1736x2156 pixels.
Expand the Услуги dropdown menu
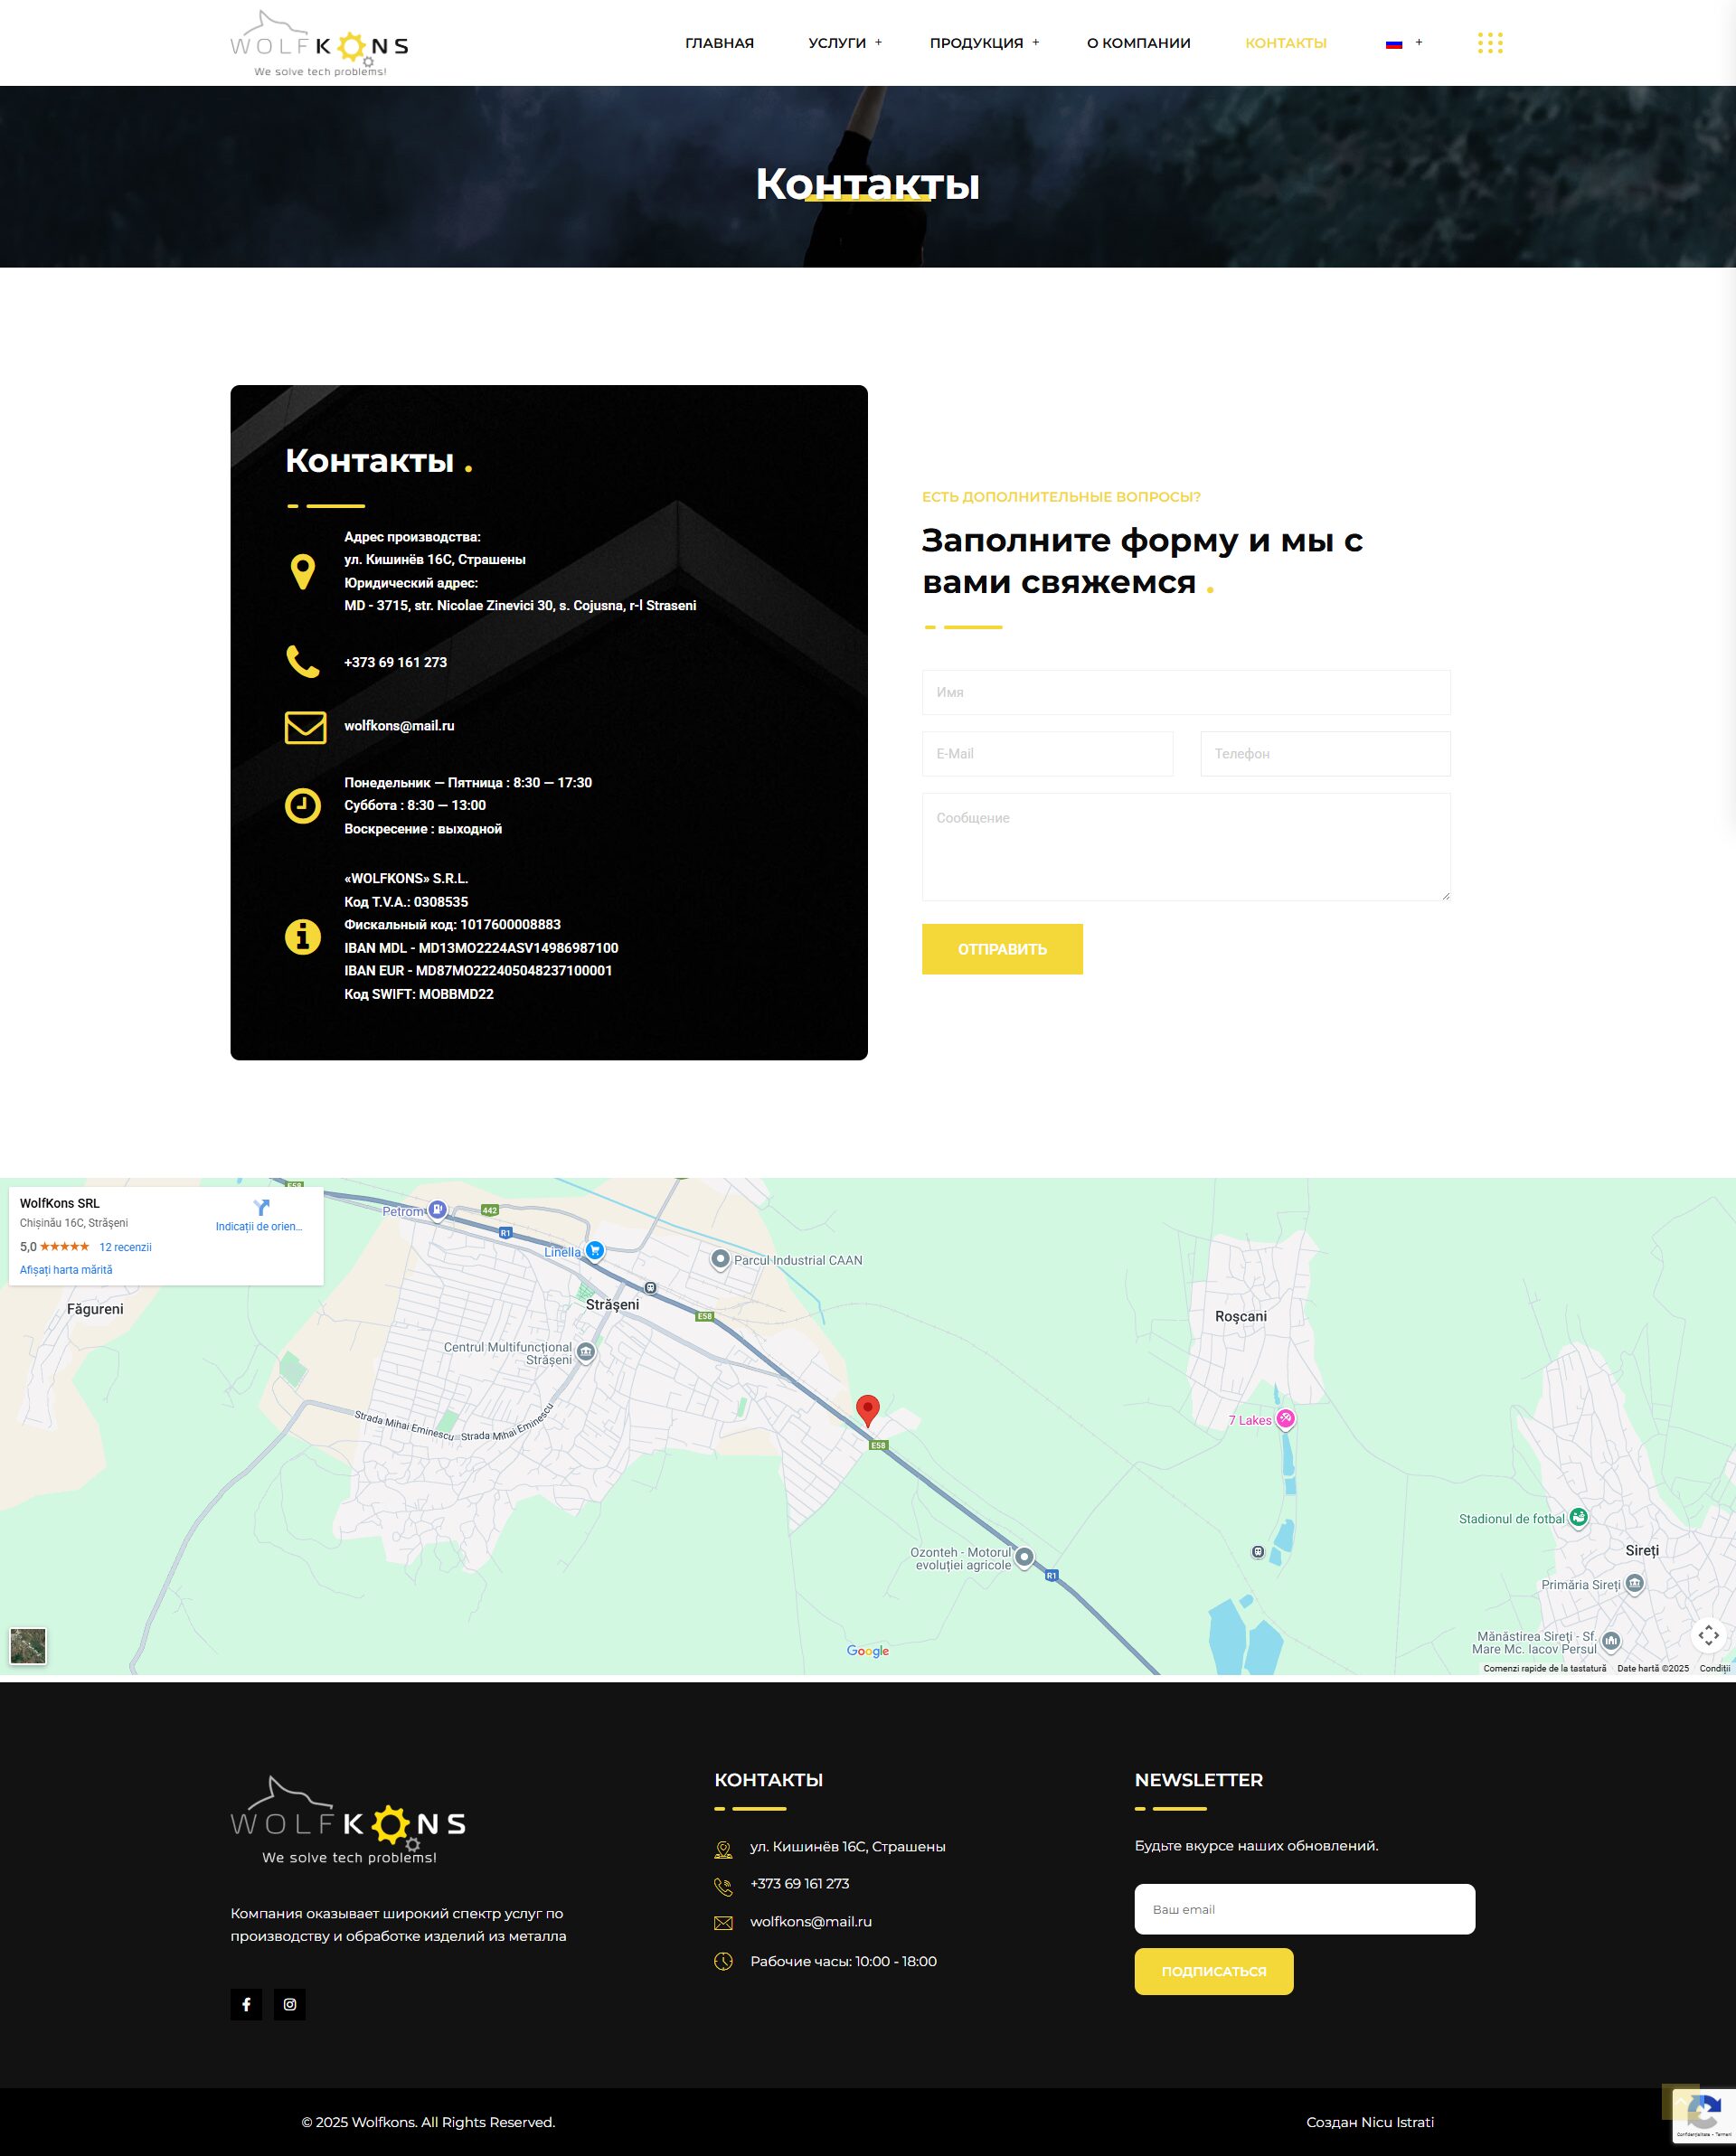pos(845,43)
